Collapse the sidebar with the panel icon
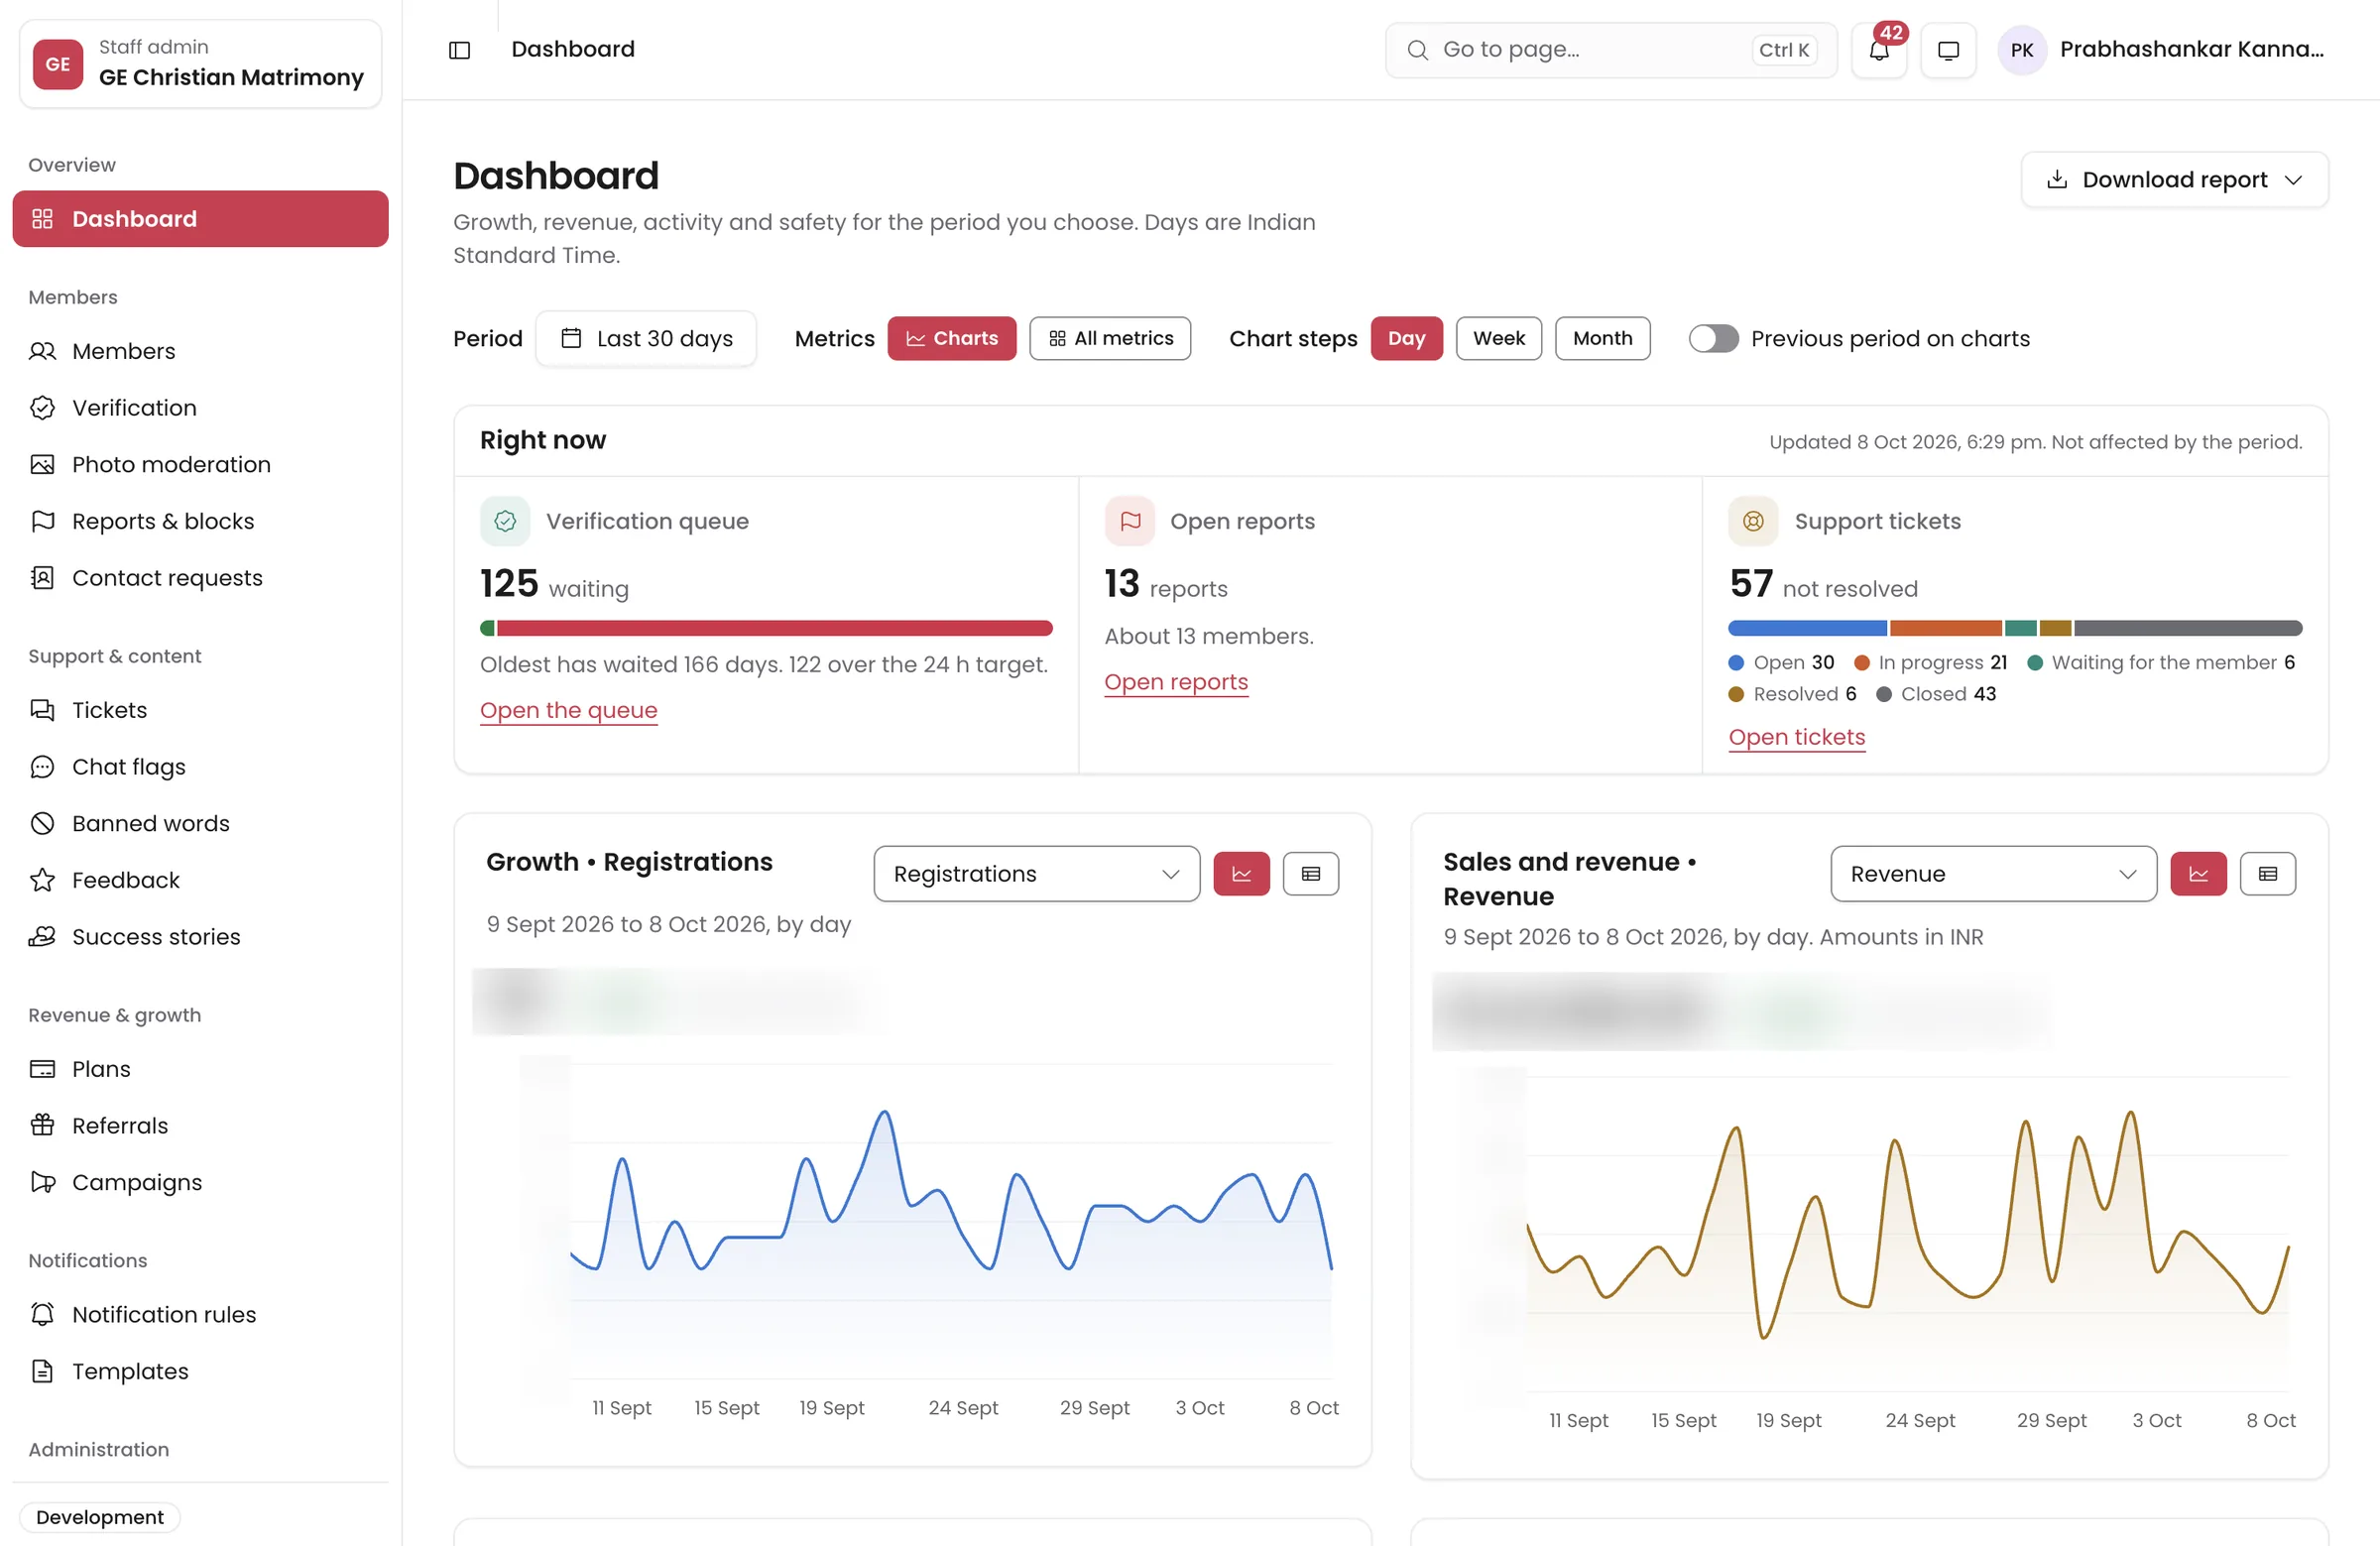 459,50
